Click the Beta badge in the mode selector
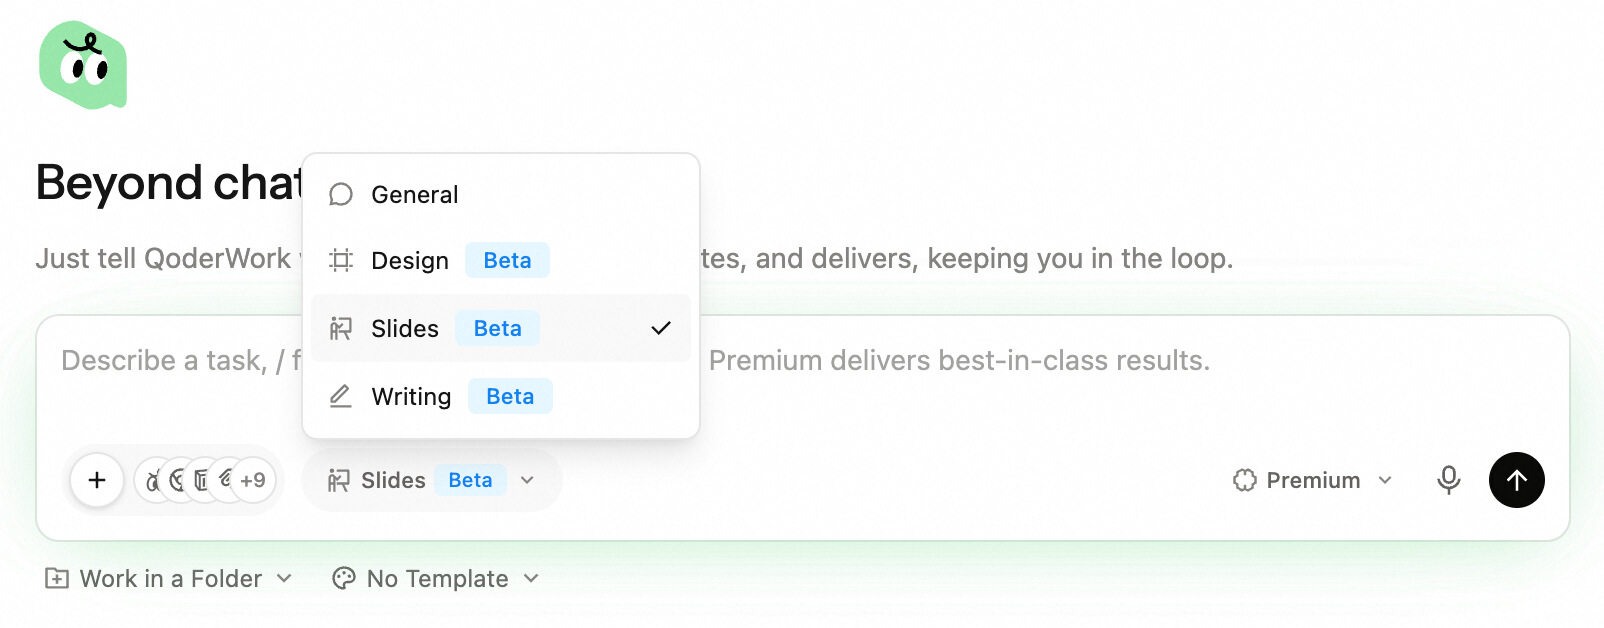1604x628 pixels. 470,480
